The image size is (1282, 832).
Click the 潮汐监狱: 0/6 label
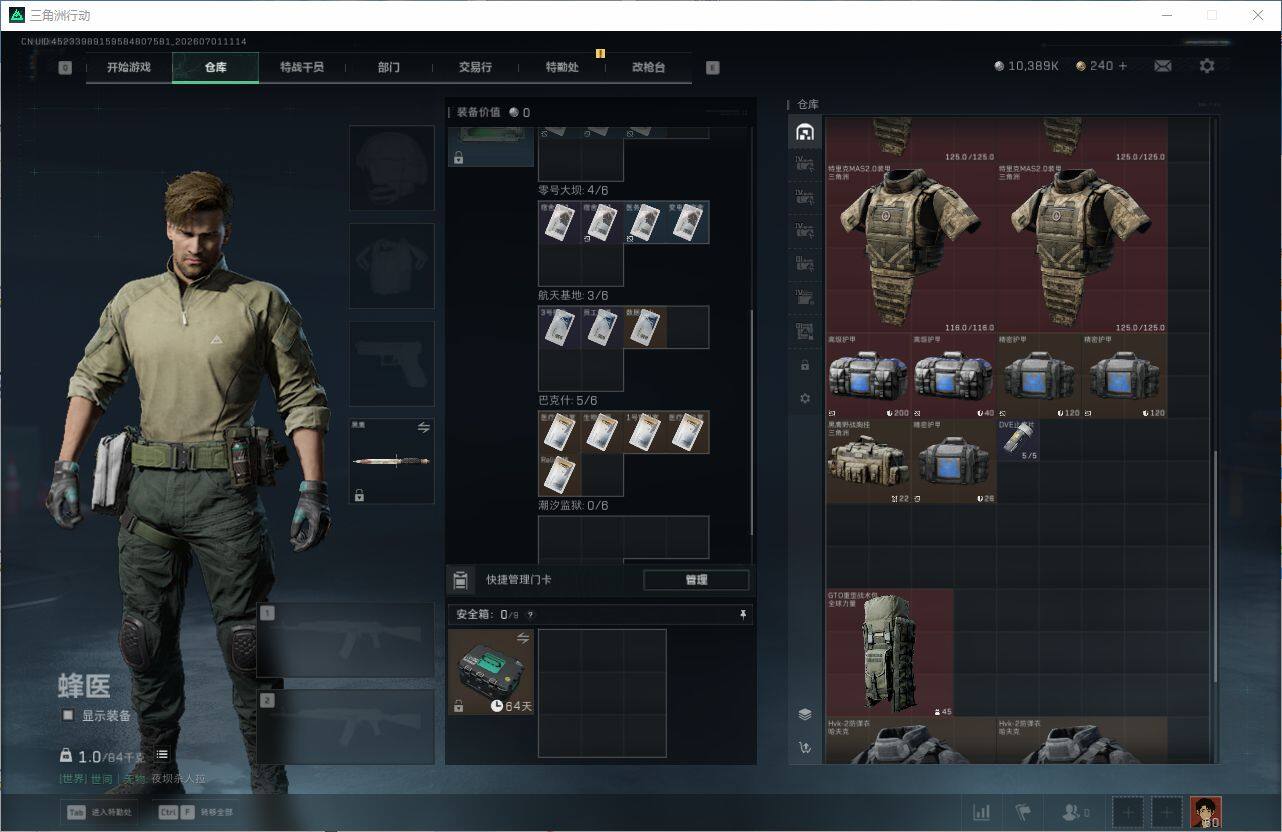[x=573, y=506]
